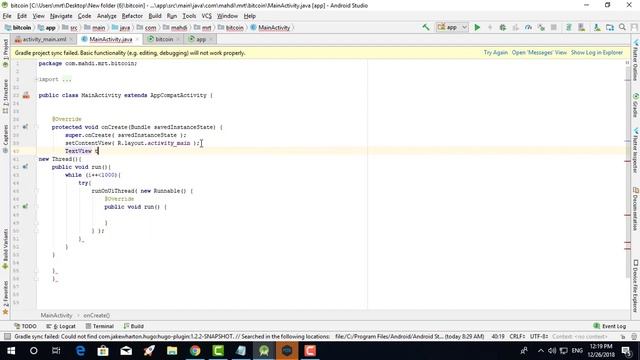Open Google Chrome from the taskbar

click(x=195, y=351)
